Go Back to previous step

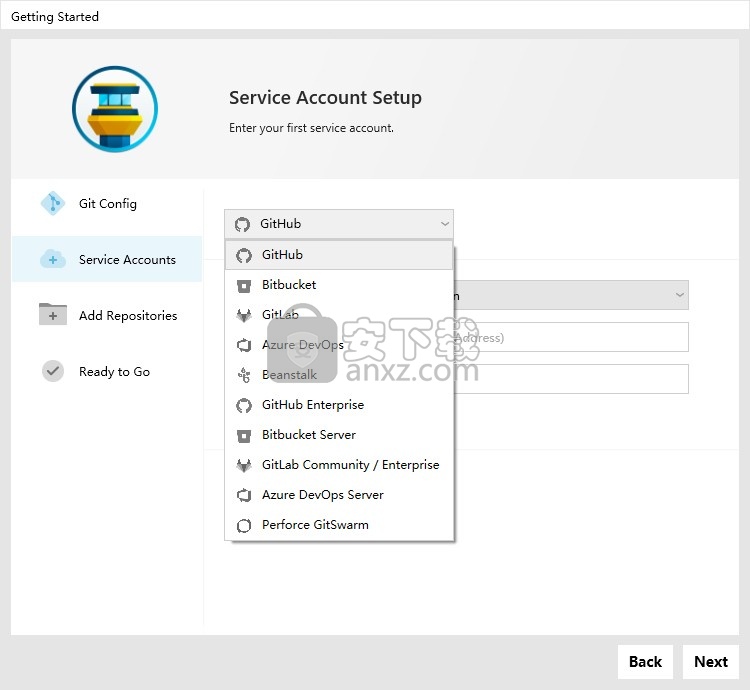pos(645,662)
